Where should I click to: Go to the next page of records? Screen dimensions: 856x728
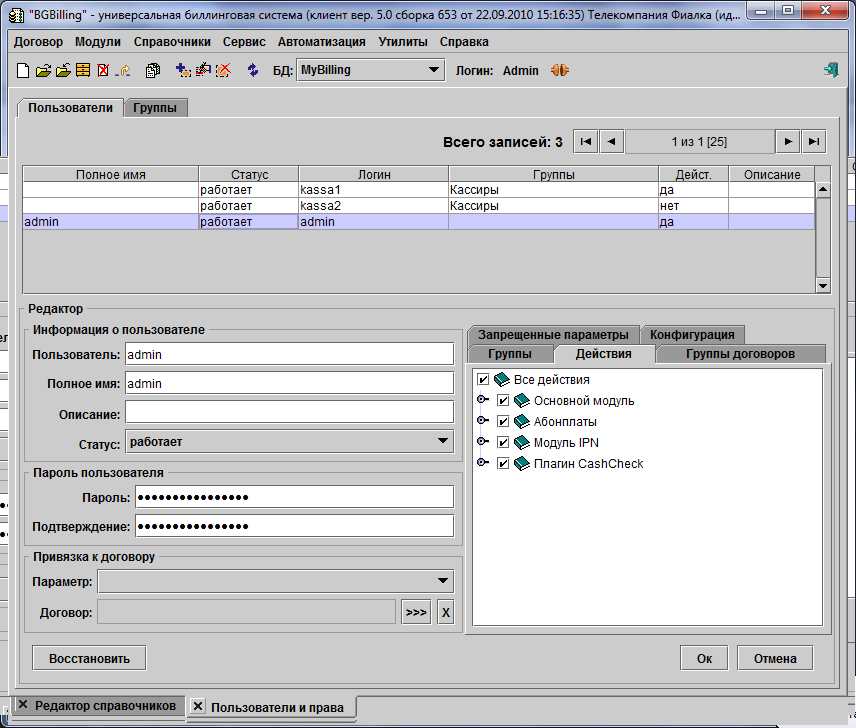[x=788, y=142]
